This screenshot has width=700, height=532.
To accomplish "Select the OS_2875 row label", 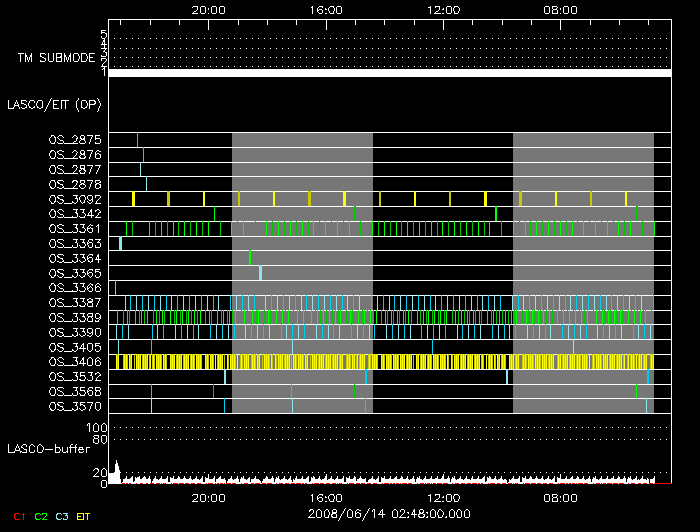I will click(x=75, y=140).
